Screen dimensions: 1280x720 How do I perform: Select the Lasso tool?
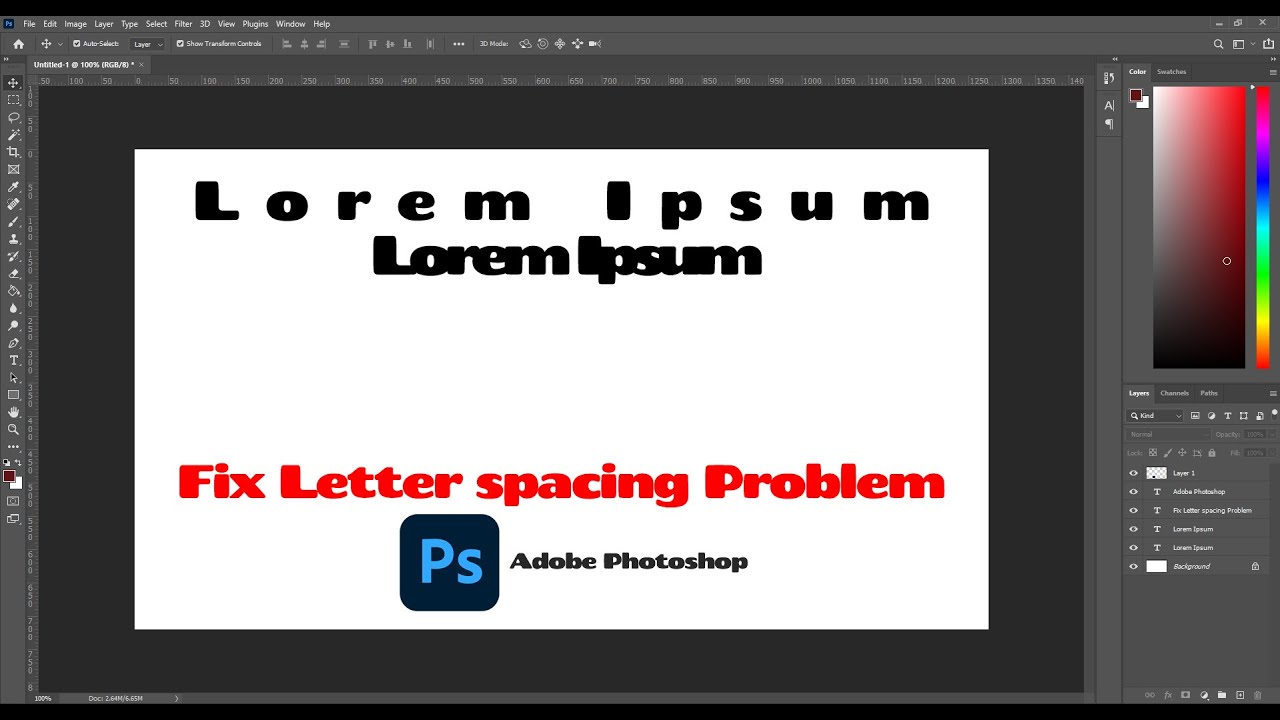(14, 117)
